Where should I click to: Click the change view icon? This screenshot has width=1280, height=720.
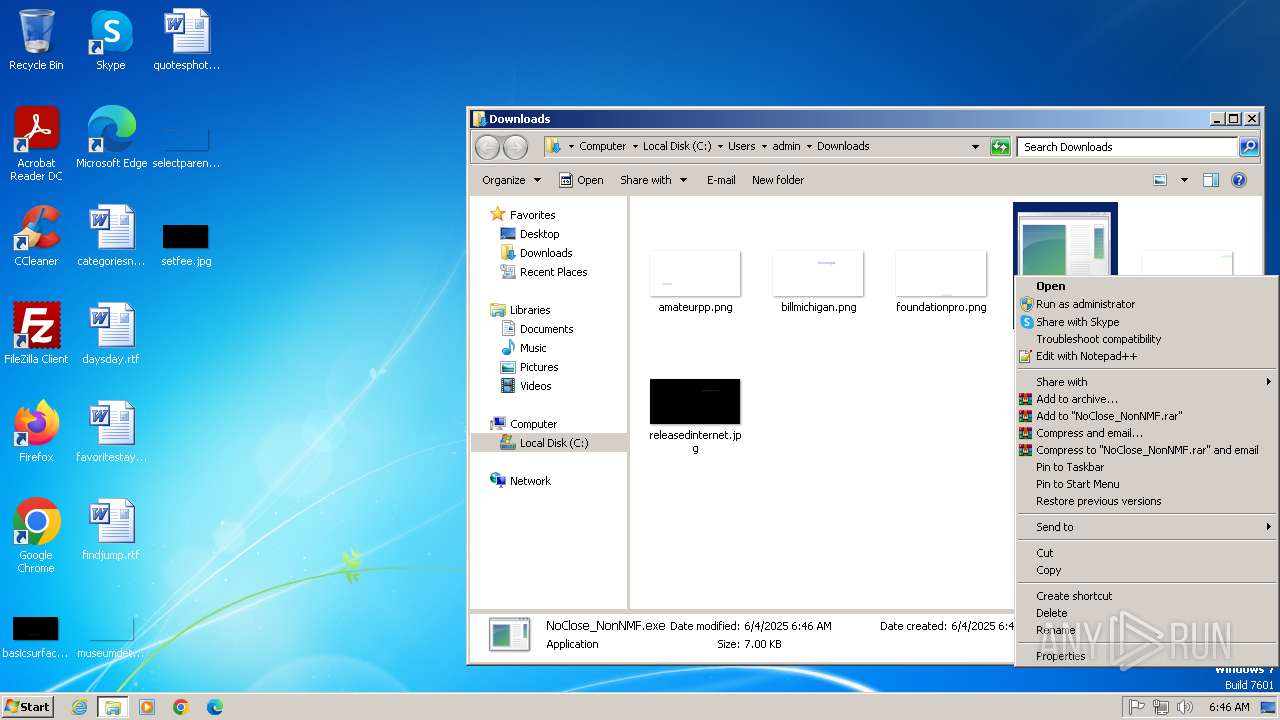coord(1160,180)
